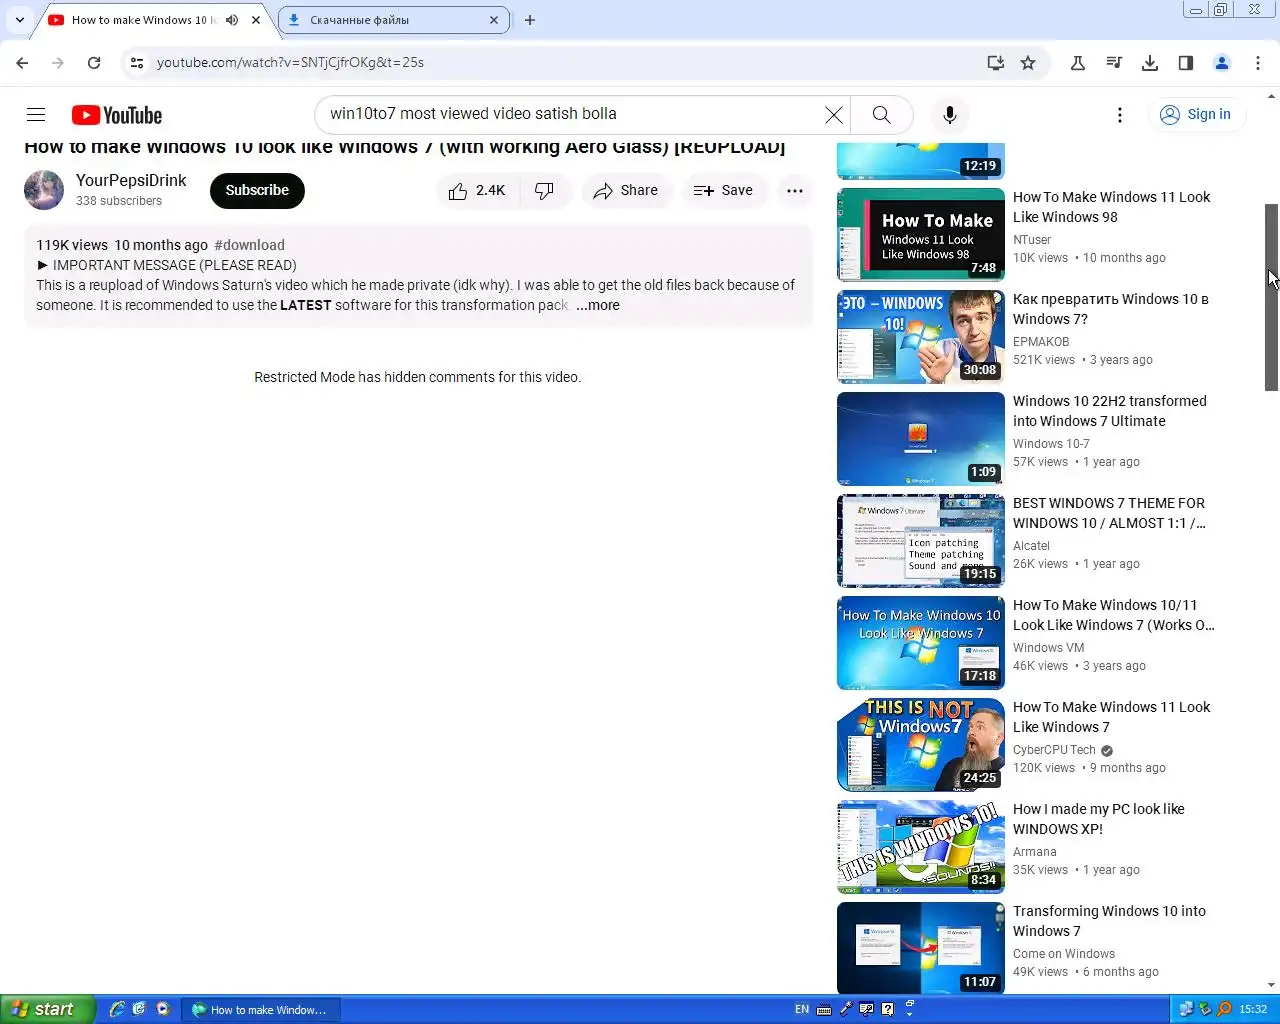Click the Share button
This screenshot has height=1024, width=1280.
[x=626, y=190]
